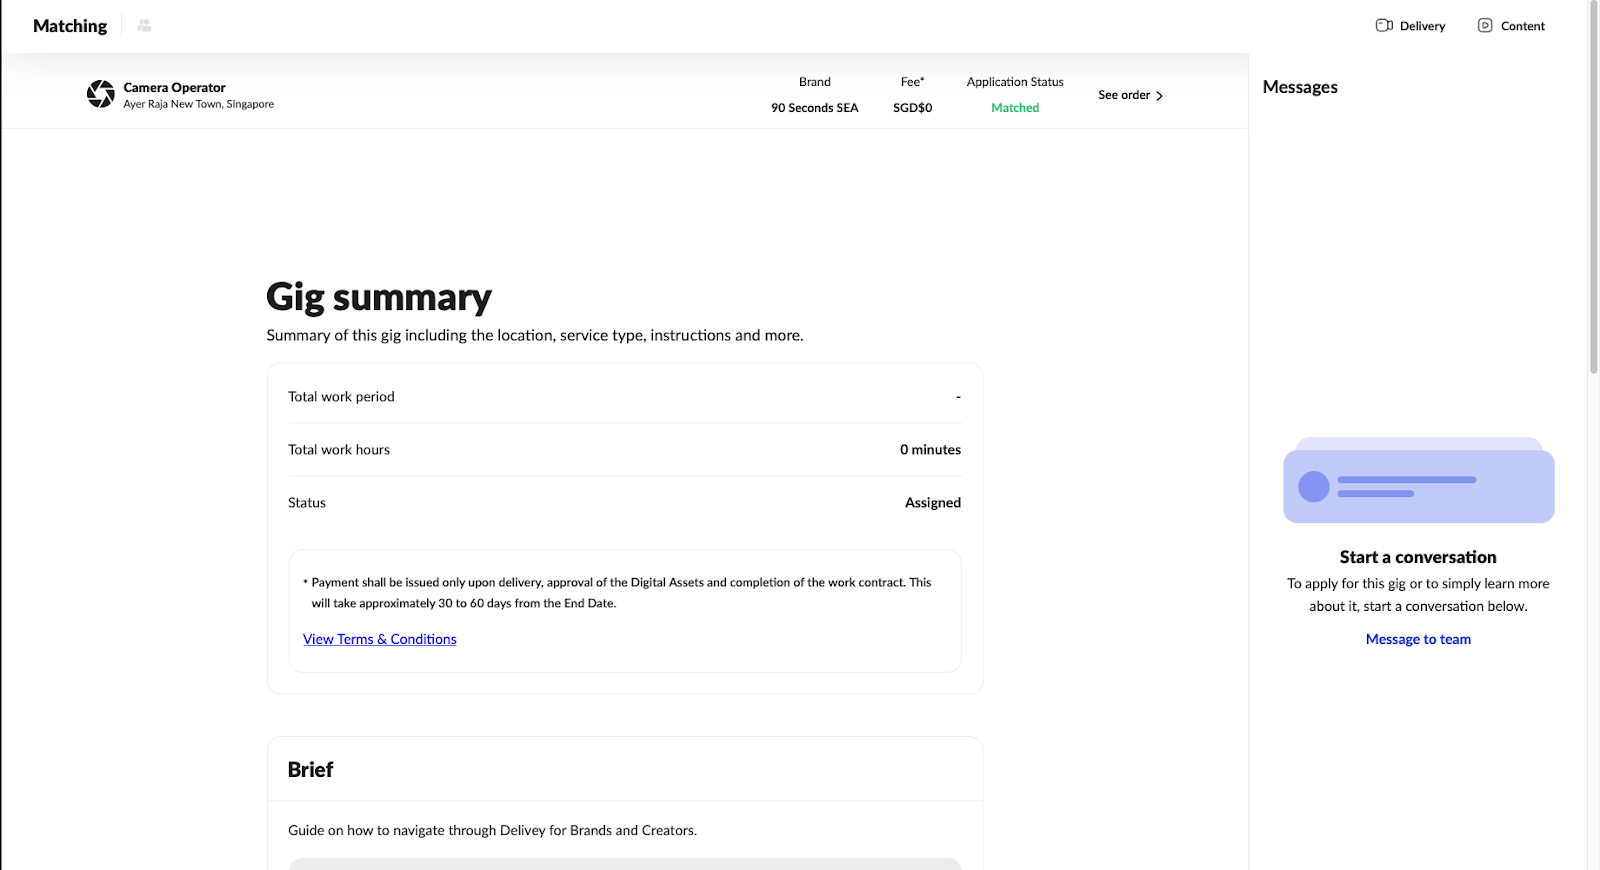Open View Terms & Conditions
Viewport: 1600px width, 870px height.
point(379,639)
